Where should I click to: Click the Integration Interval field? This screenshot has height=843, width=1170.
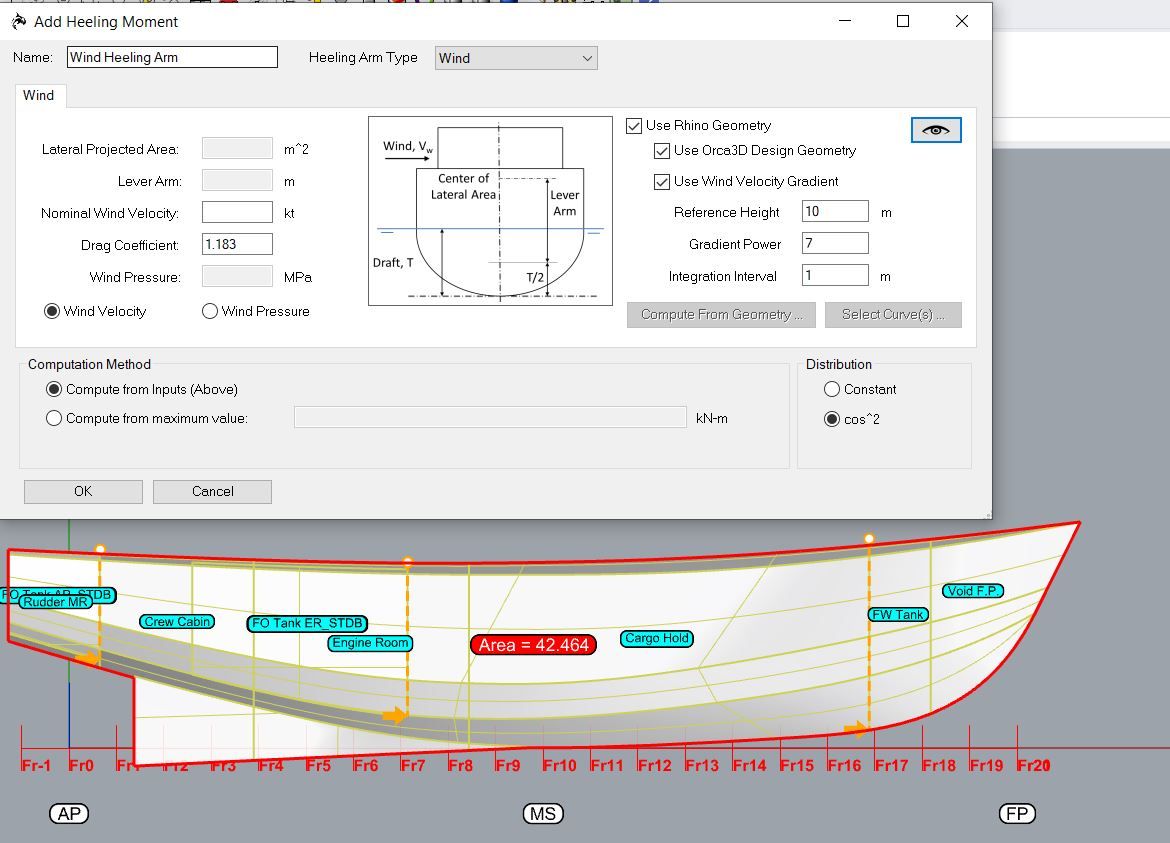click(x=836, y=275)
